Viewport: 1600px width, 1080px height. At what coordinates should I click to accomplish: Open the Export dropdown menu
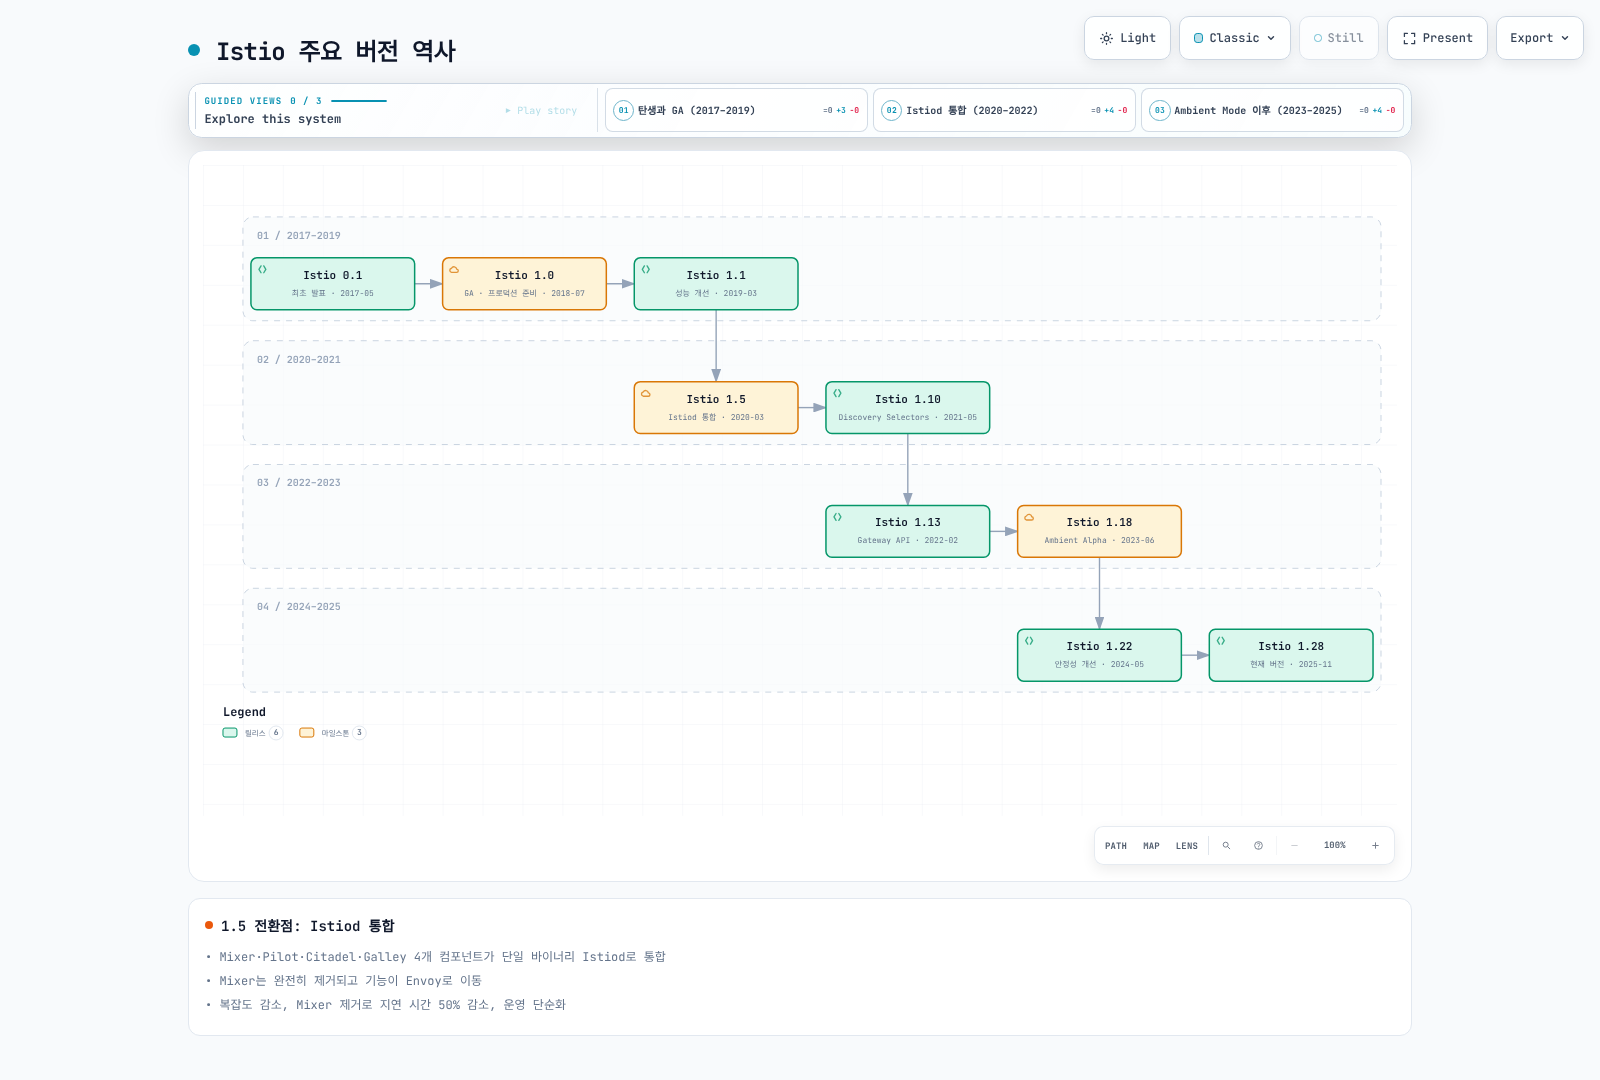1539,38
